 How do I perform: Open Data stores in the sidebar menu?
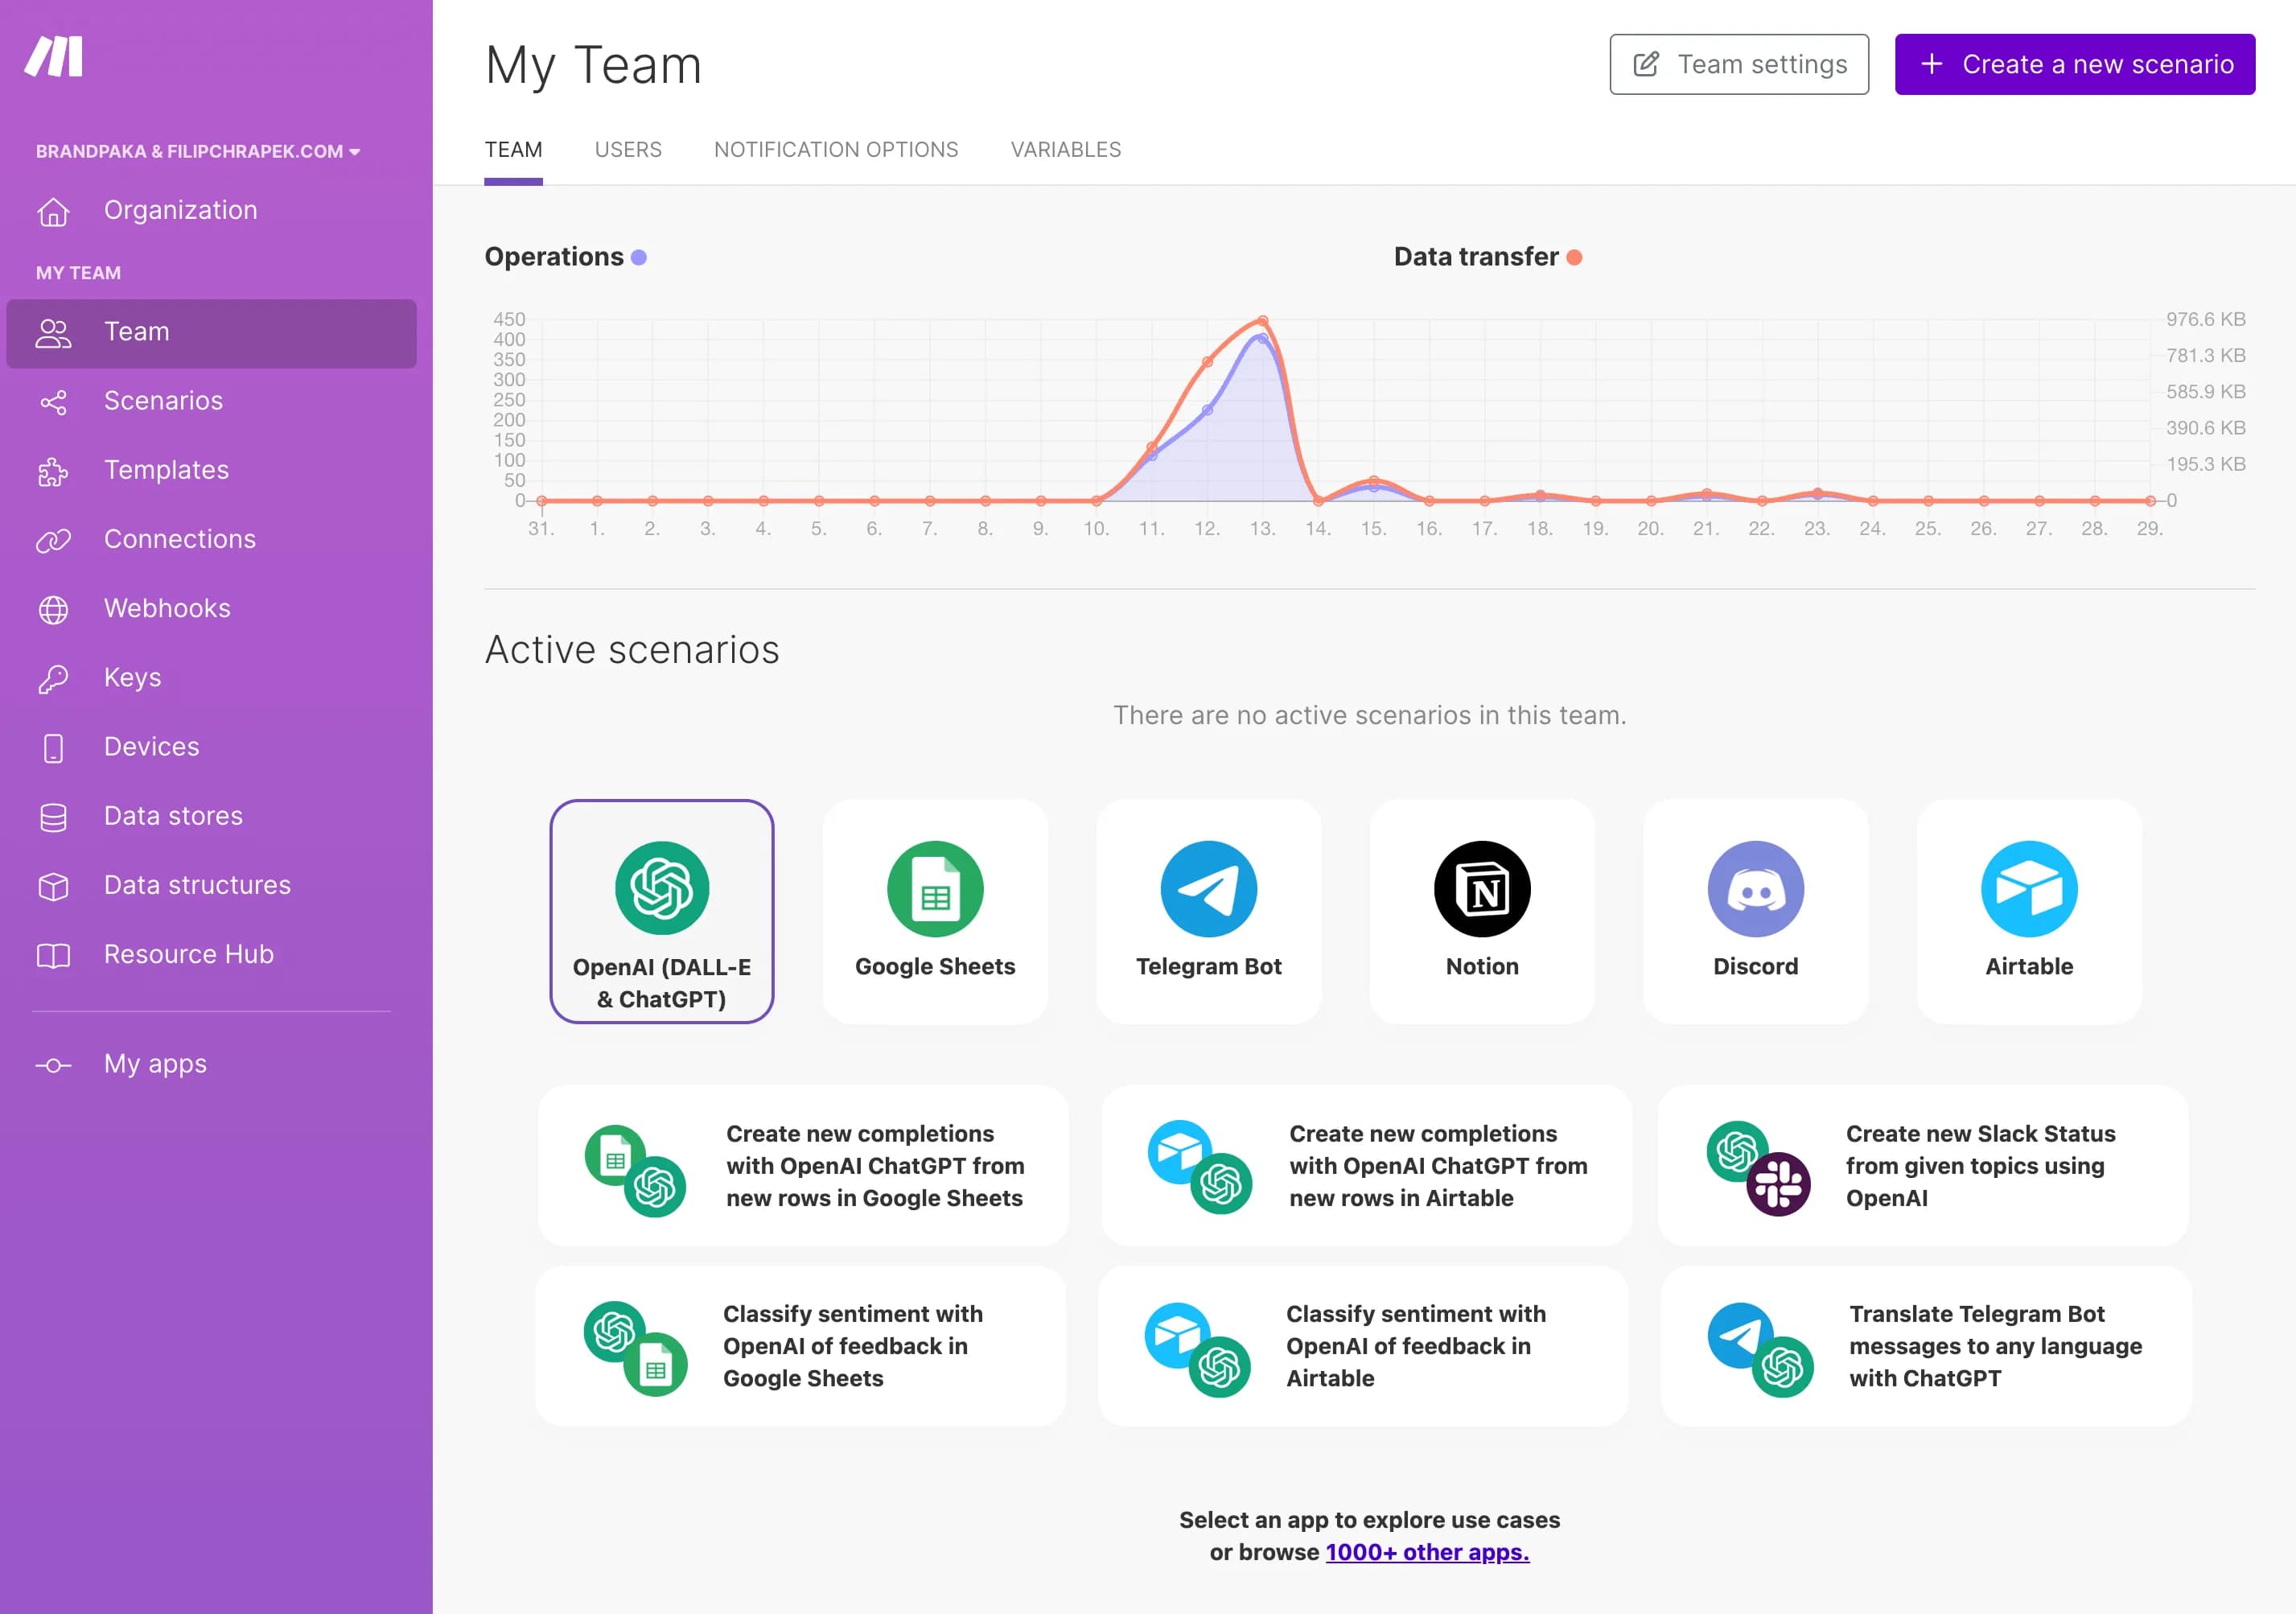pos(211,817)
